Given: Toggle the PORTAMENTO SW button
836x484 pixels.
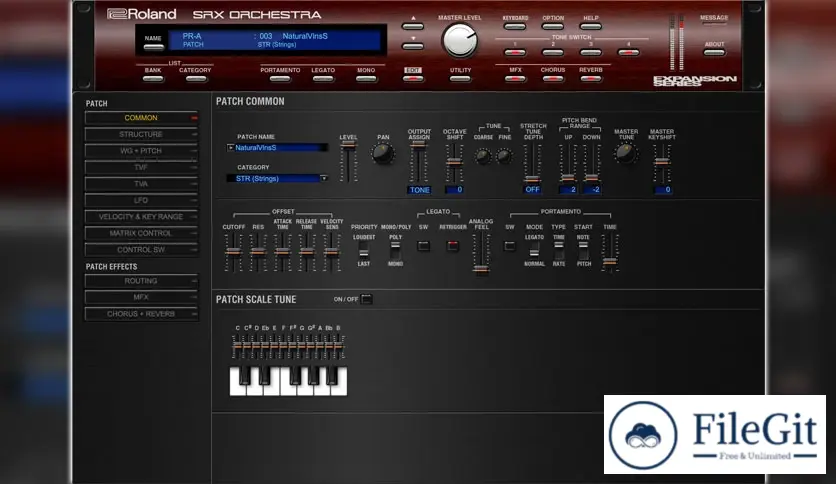Looking at the screenshot, I should [510, 246].
